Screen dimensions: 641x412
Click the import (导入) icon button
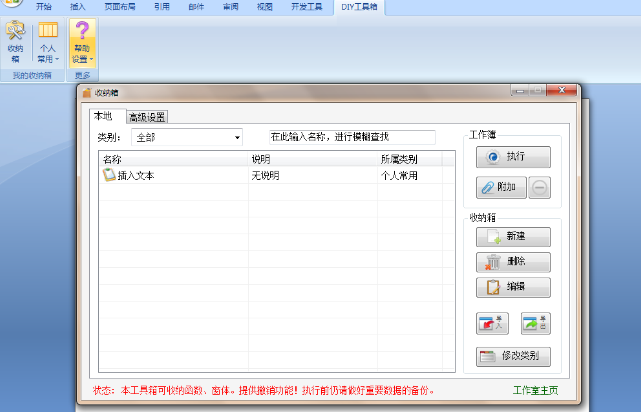(x=491, y=323)
